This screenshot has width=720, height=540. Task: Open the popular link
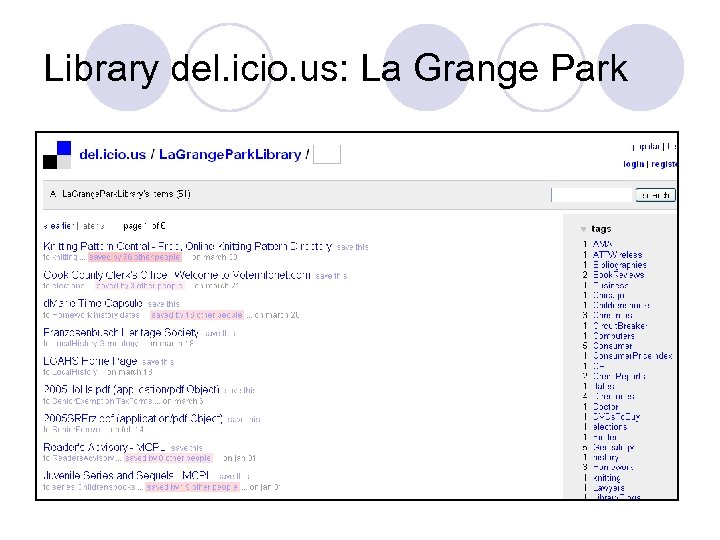pyautogui.click(x=646, y=147)
